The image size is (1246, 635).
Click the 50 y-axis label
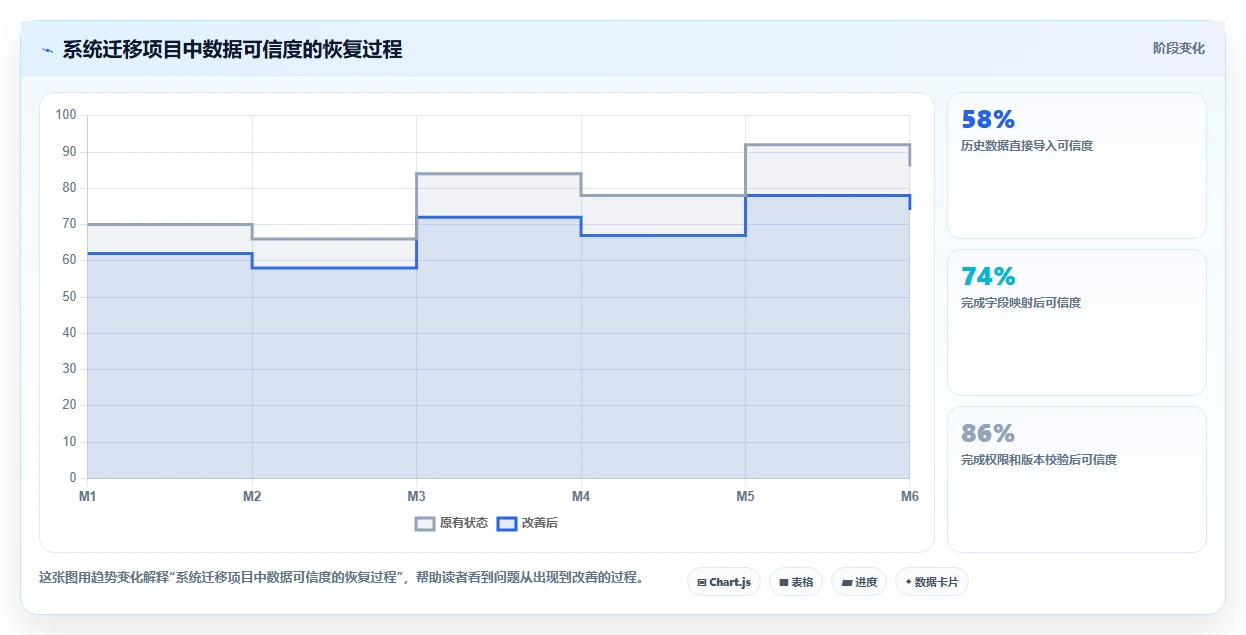[69, 297]
